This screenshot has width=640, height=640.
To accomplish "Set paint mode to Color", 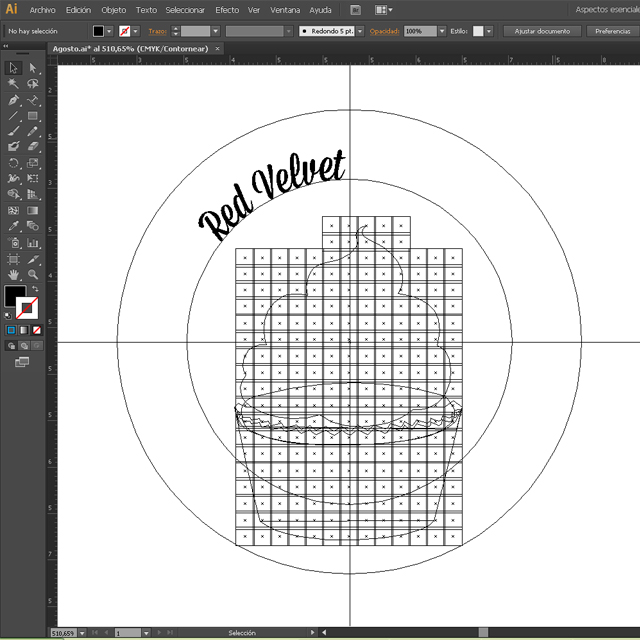I will point(11,330).
